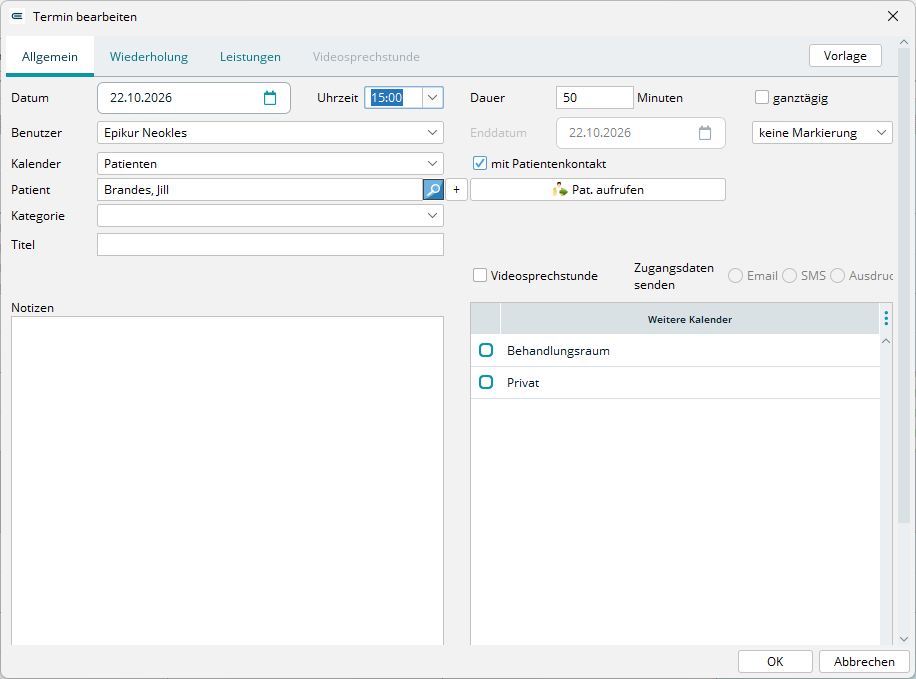The image size is (916, 679).
Task: Expand the Kategorie dropdown
Action: (432, 216)
